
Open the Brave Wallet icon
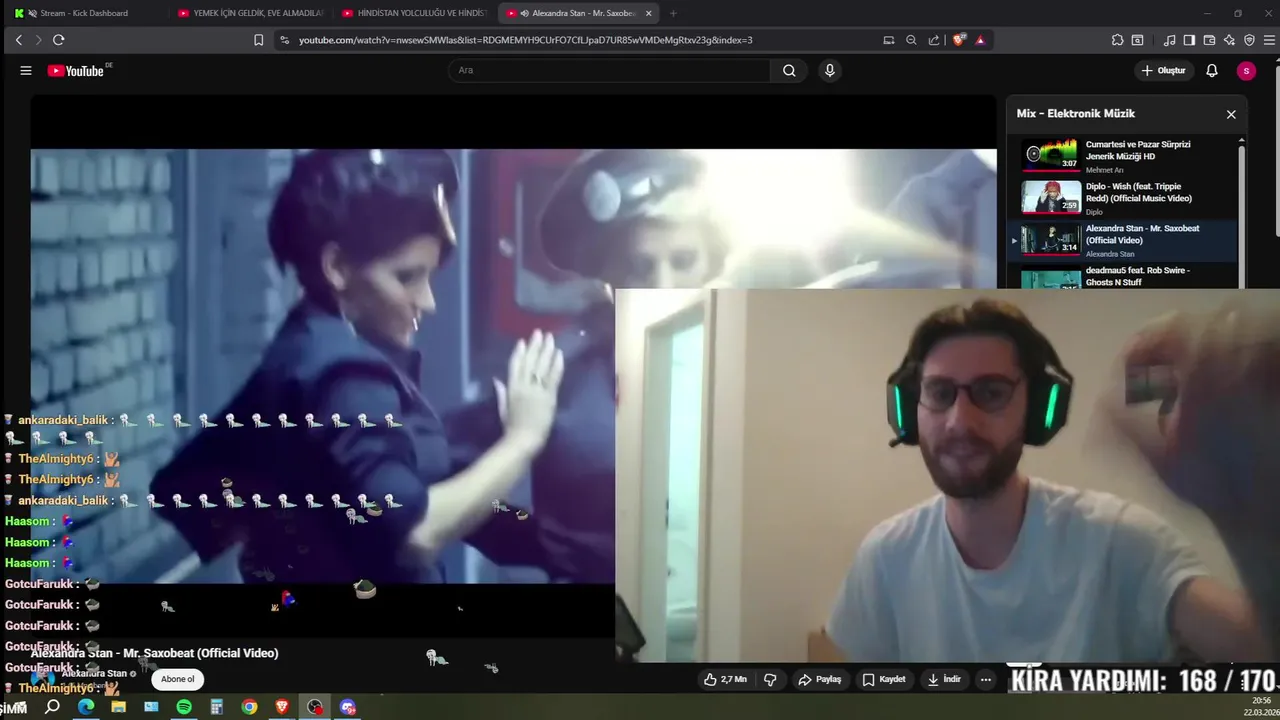(1209, 40)
